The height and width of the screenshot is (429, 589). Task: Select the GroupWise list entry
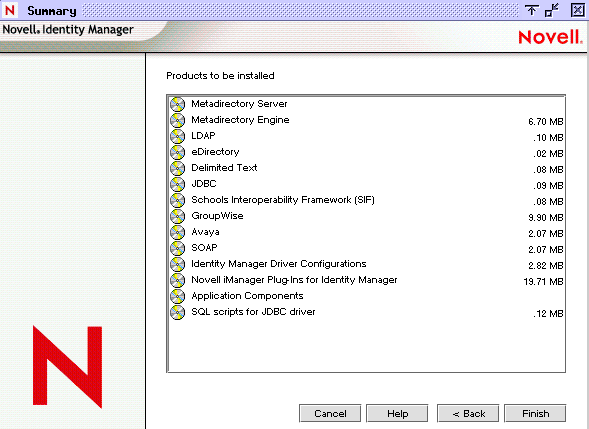(x=217, y=216)
